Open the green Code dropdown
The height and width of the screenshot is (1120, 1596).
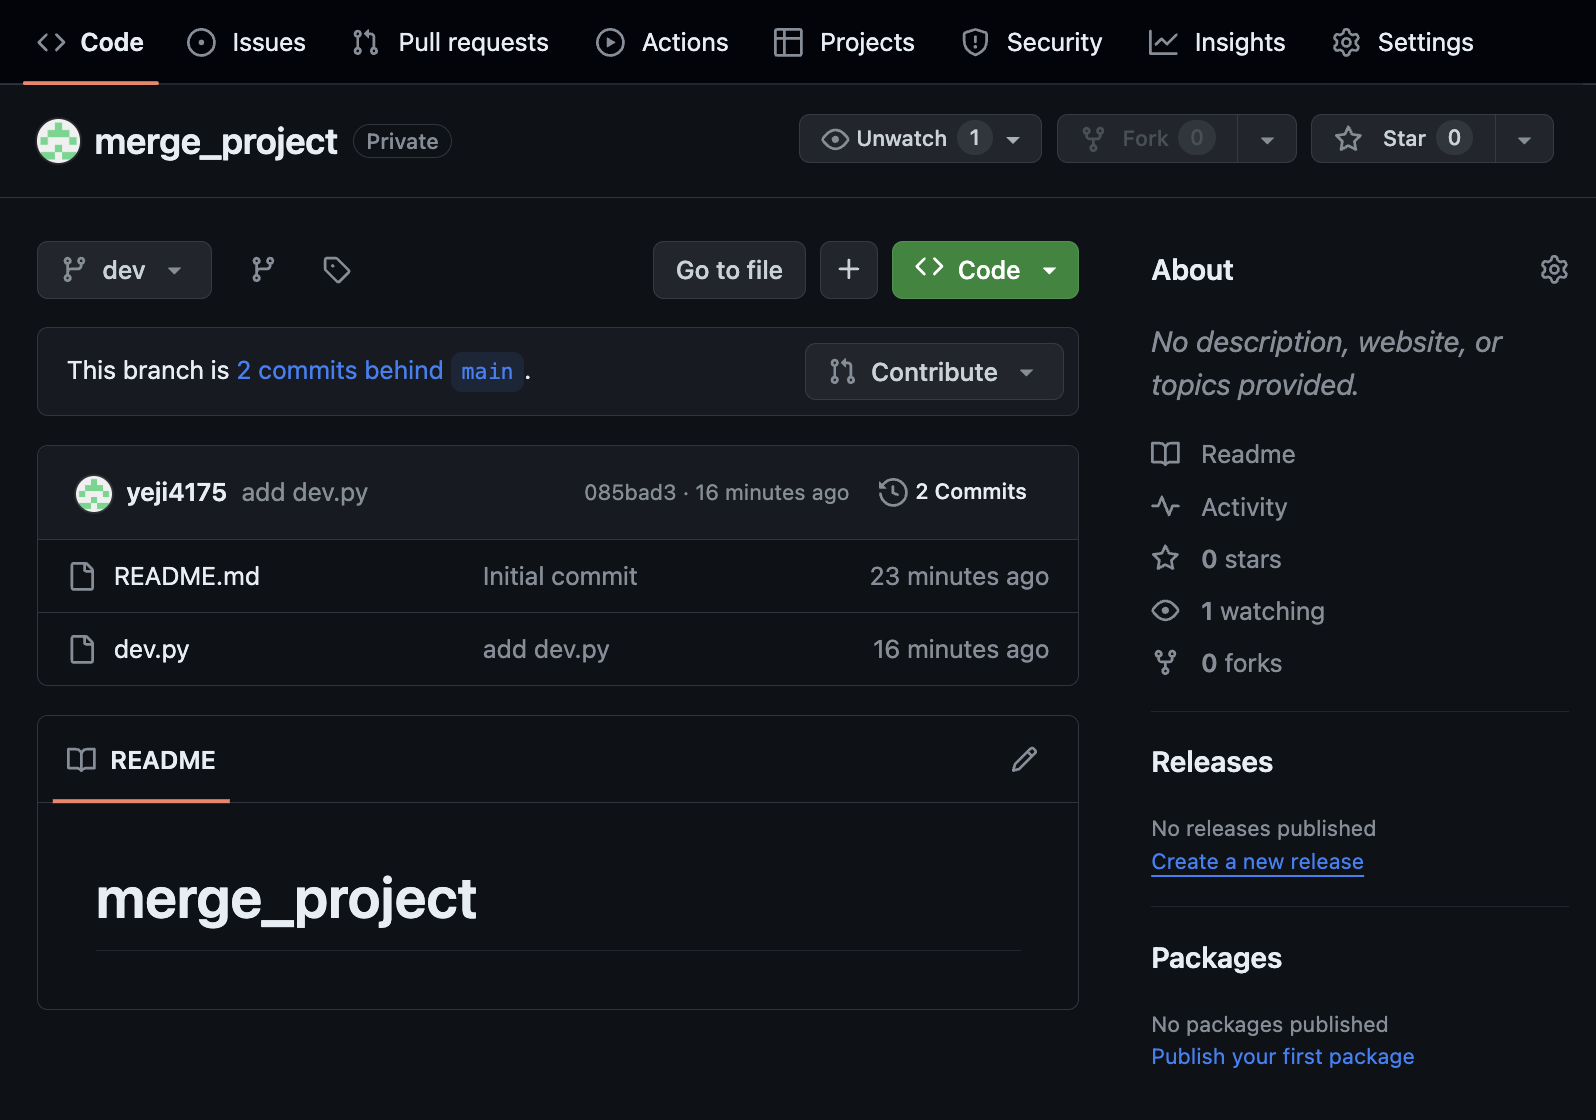(985, 270)
